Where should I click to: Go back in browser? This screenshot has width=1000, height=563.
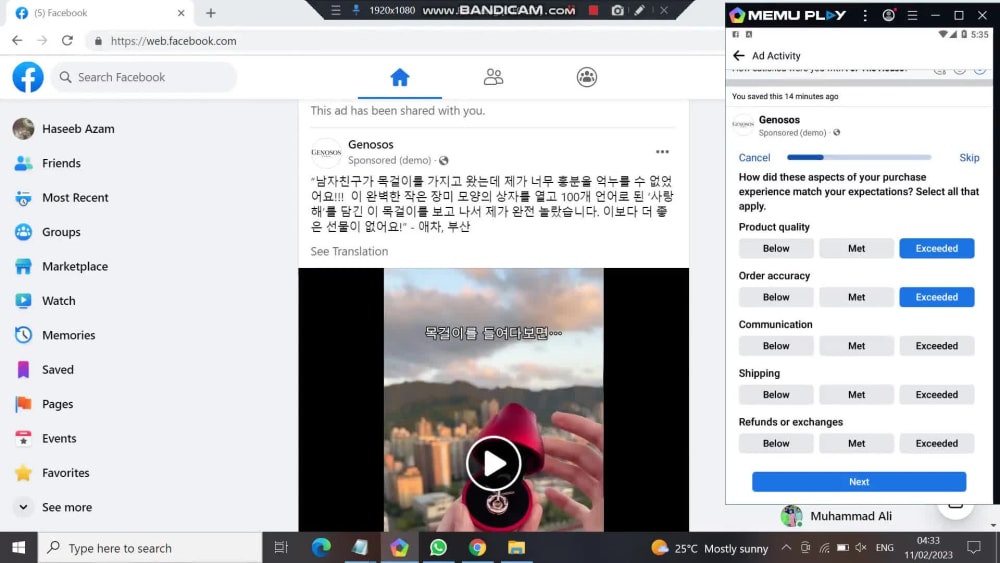[17, 41]
